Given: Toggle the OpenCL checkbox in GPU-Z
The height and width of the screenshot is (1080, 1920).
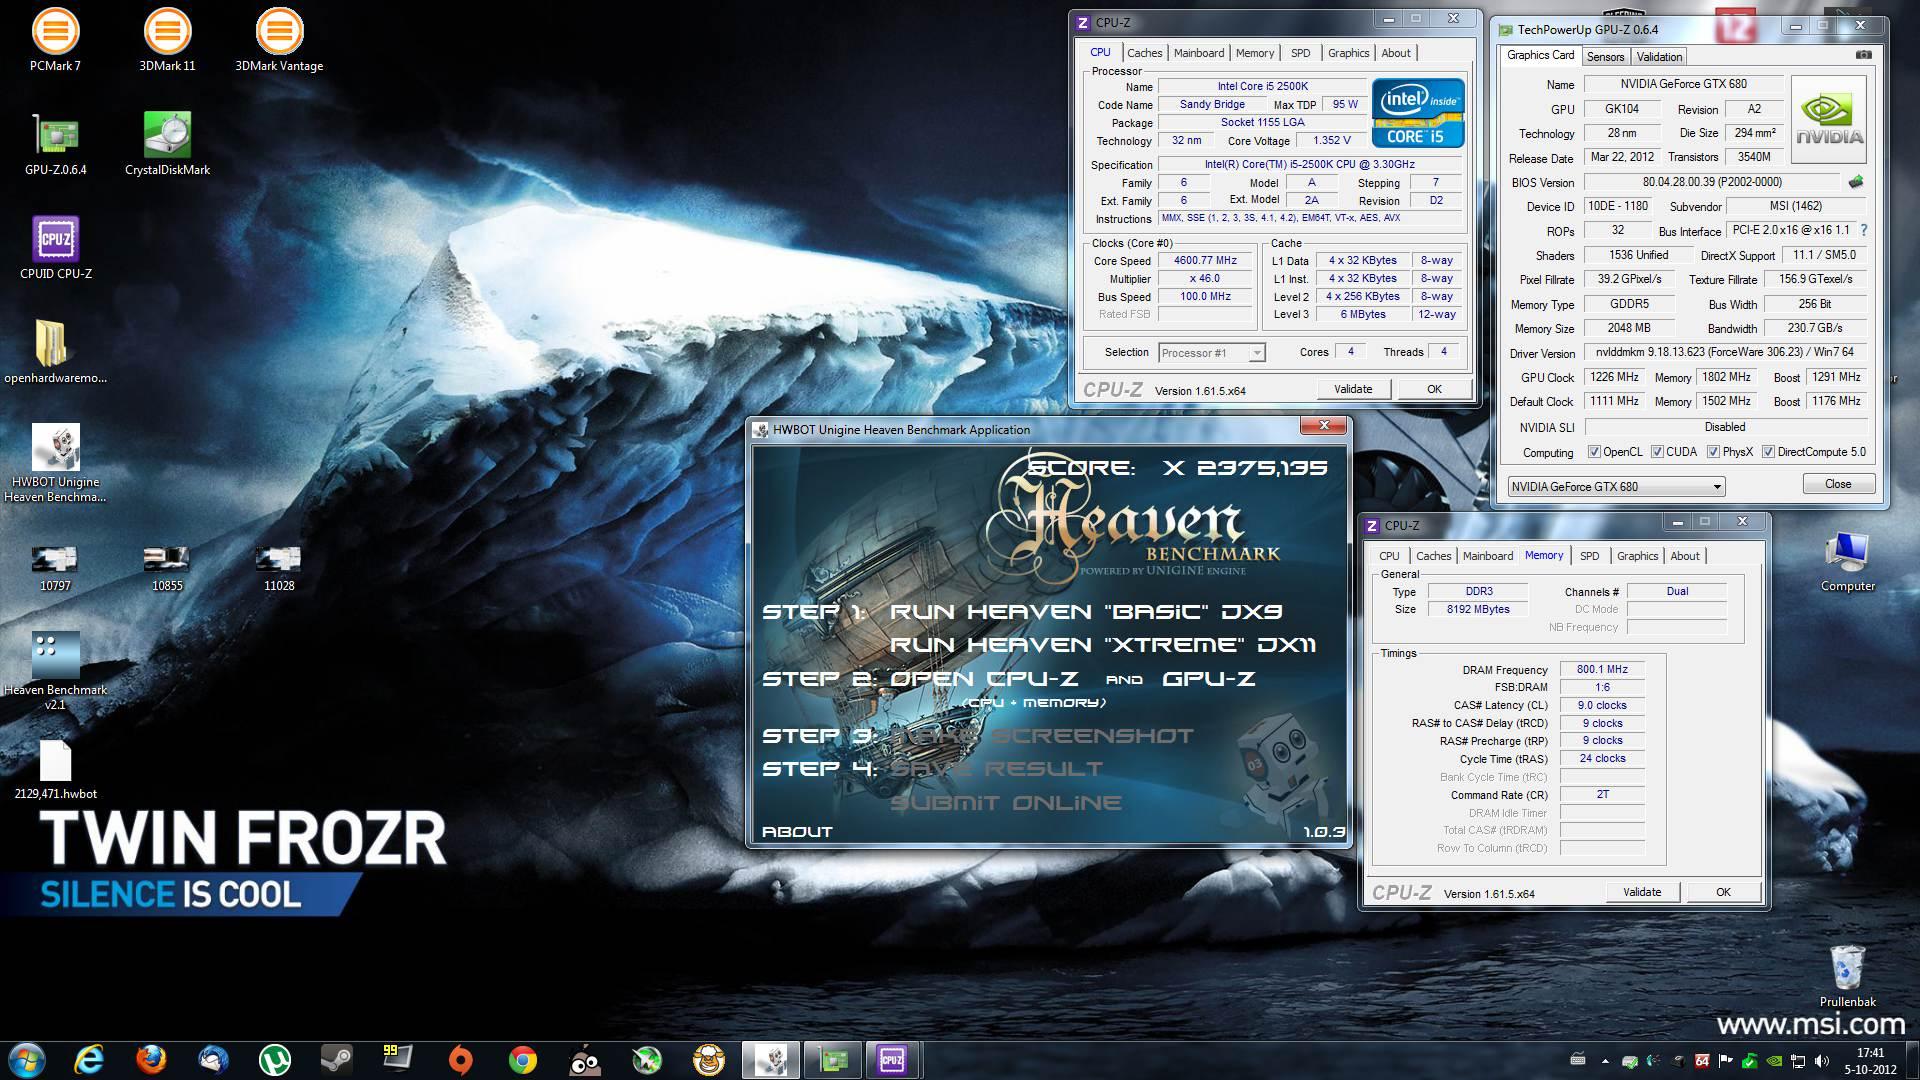Looking at the screenshot, I should tap(1595, 452).
